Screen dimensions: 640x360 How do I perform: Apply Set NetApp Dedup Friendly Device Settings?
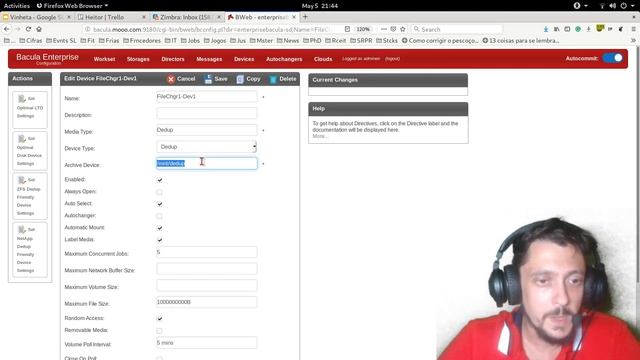click(x=30, y=249)
